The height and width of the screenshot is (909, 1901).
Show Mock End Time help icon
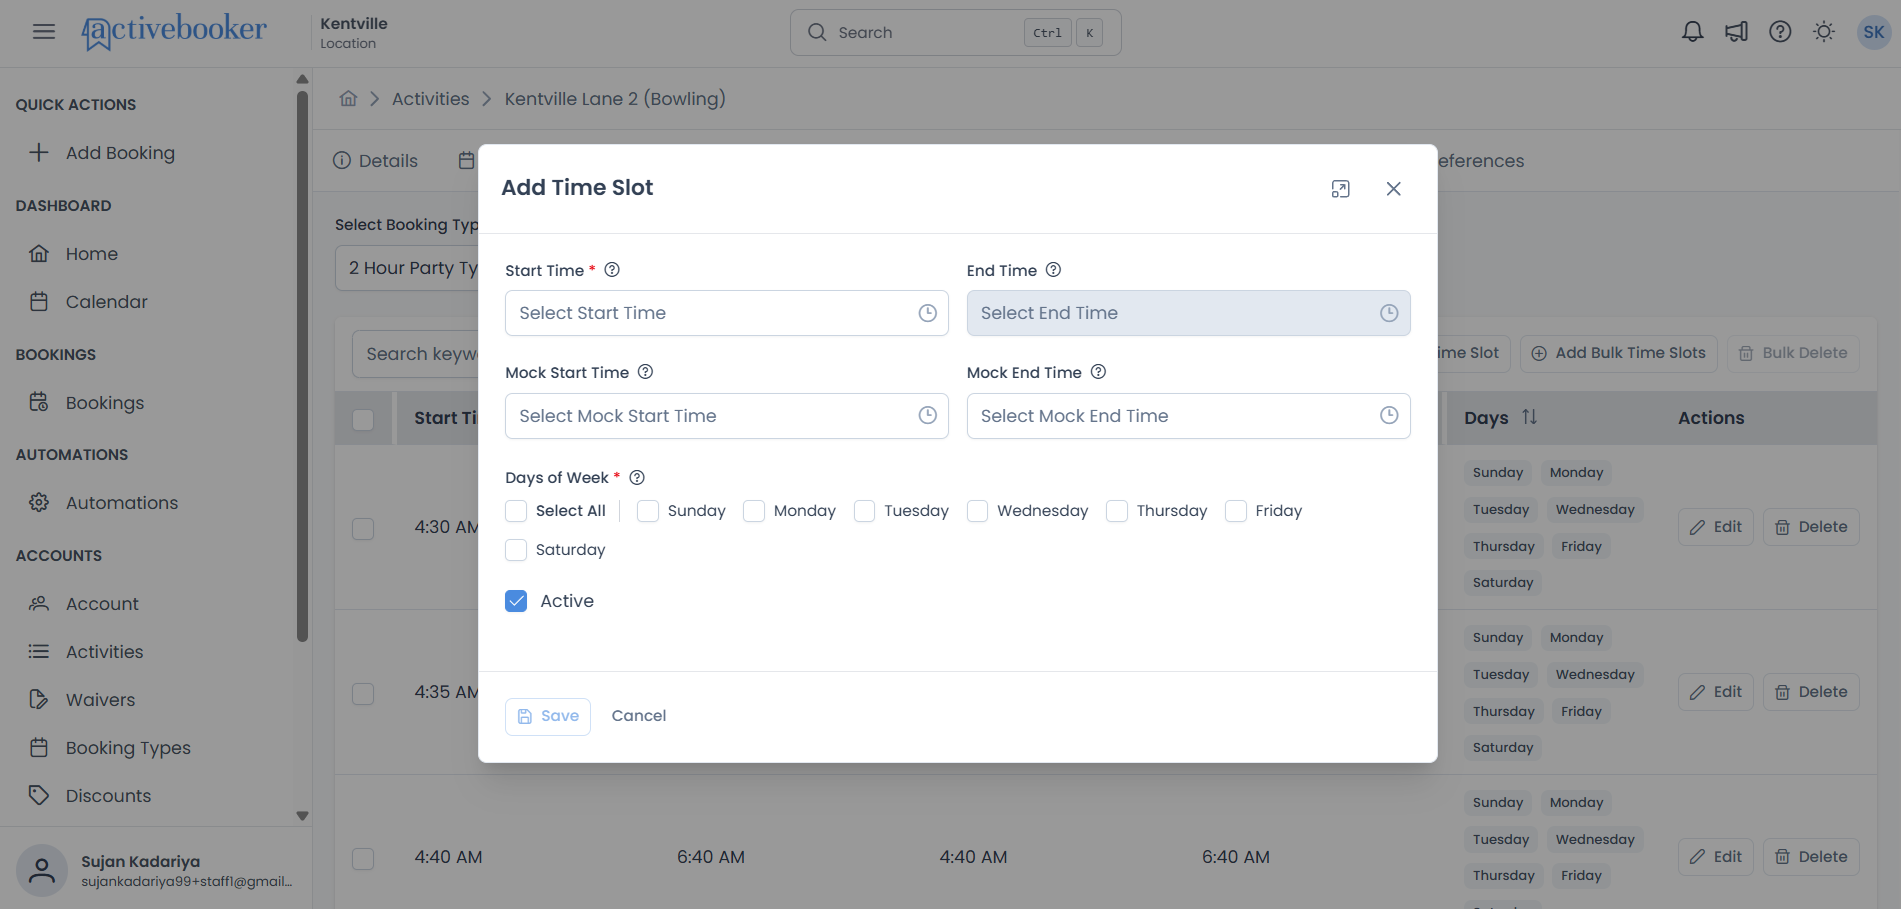pos(1098,372)
